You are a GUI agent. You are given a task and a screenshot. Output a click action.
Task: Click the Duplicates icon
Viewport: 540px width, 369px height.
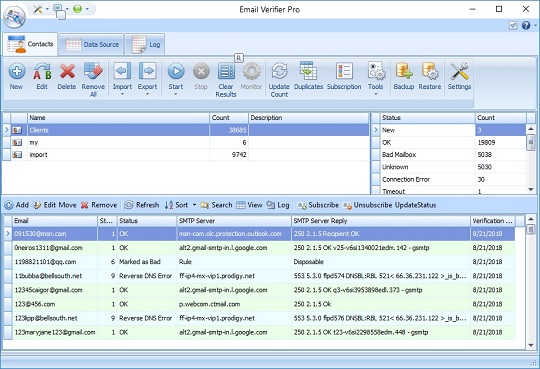coord(308,71)
